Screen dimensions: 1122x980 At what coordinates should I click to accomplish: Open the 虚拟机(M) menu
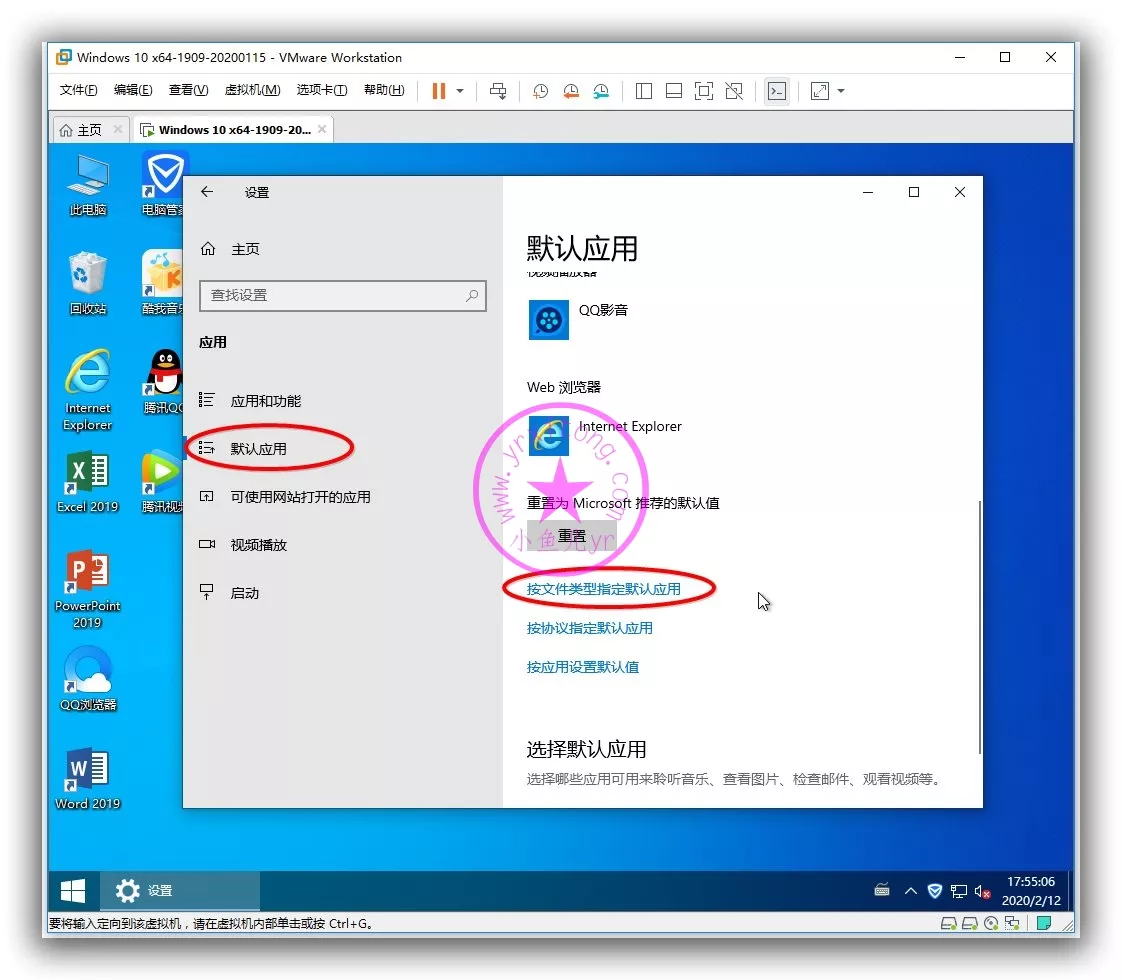[252, 90]
